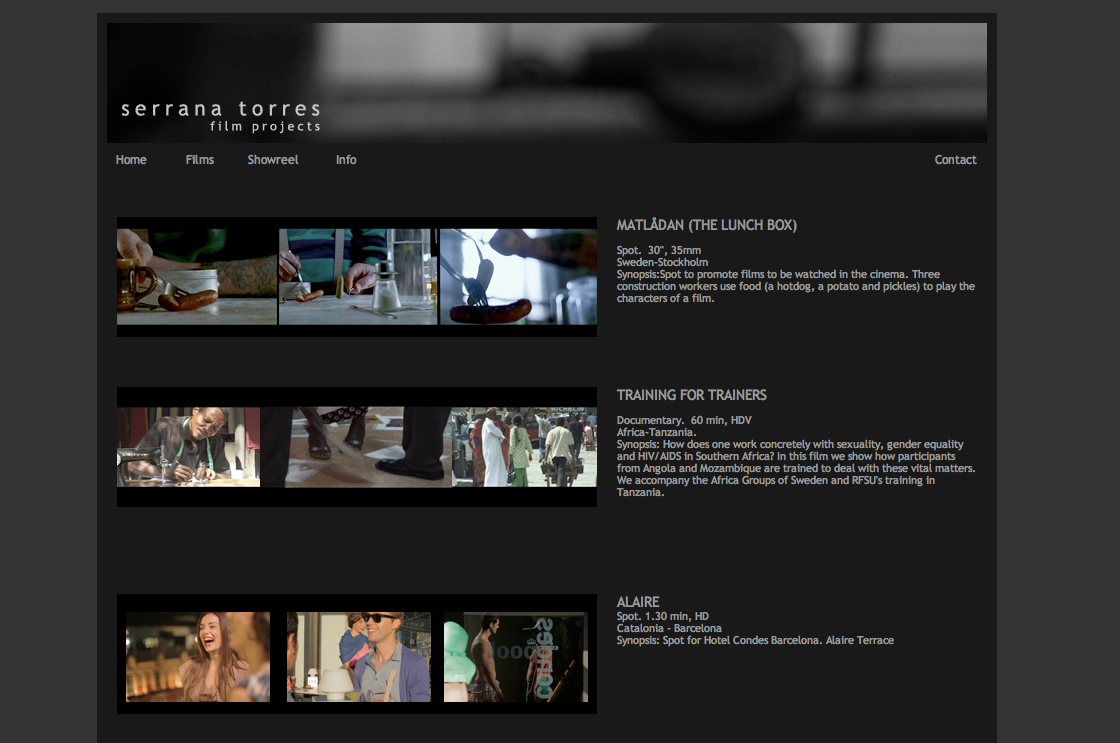
Task: Open the Matlådan thumbnail with pickle and glass jar
Action: (358, 276)
